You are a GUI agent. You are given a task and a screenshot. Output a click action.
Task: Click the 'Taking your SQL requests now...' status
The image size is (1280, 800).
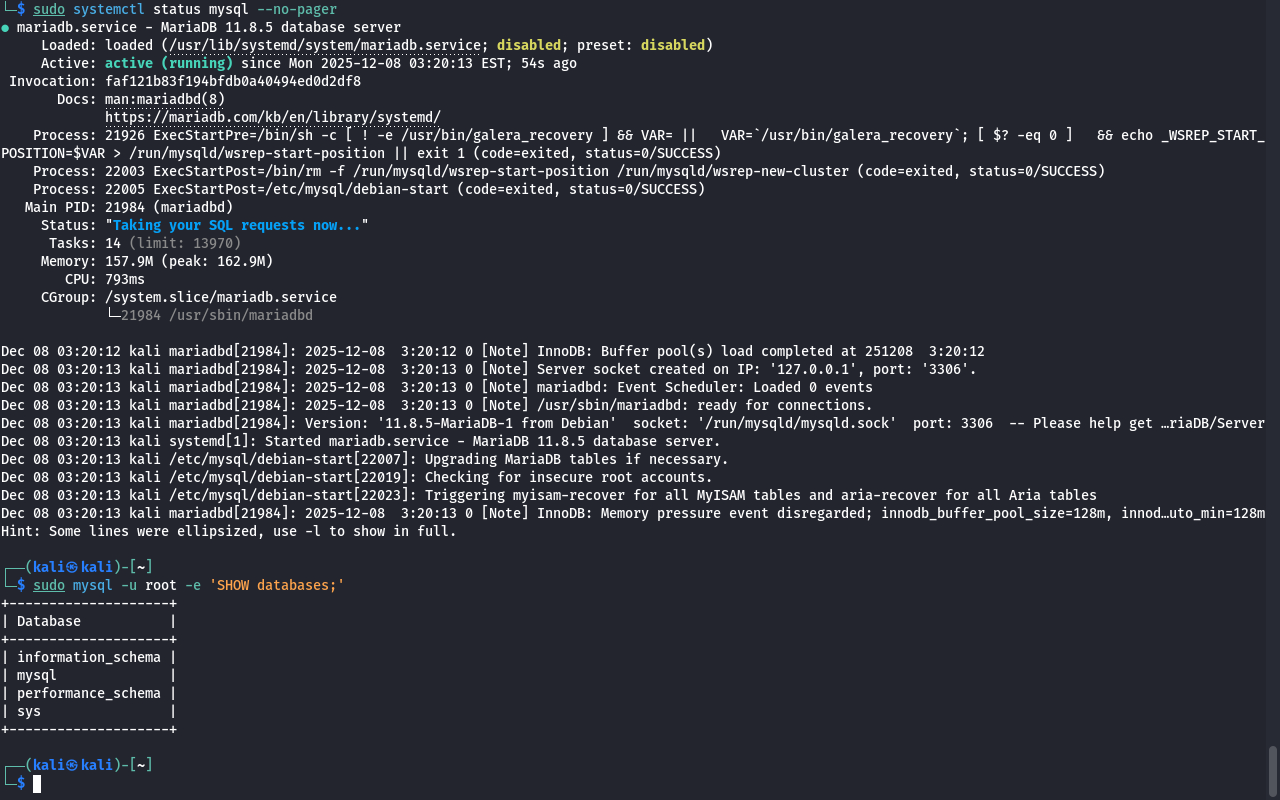[236, 225]
